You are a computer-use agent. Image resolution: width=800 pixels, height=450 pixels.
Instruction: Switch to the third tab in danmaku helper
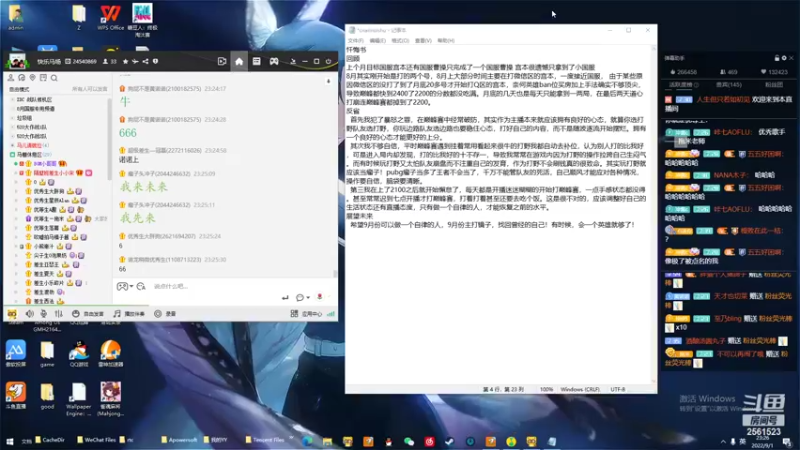773,85
